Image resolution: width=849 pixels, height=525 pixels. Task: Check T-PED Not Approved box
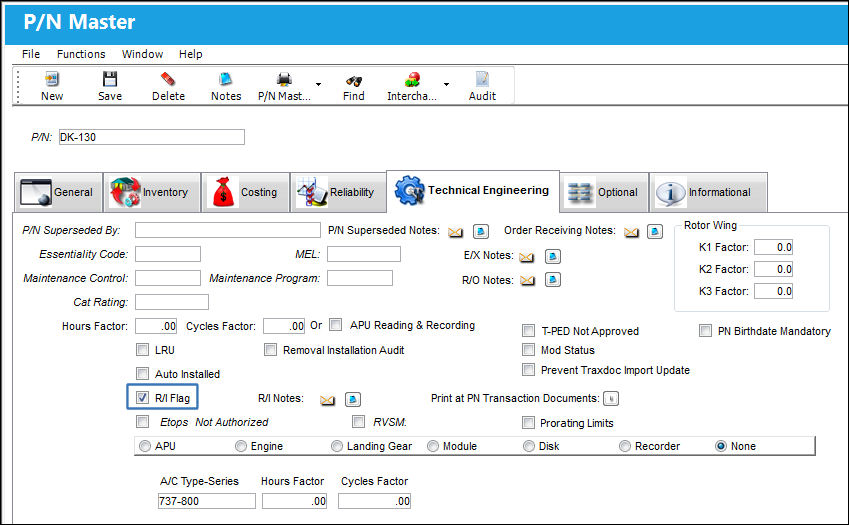(528, 331)
